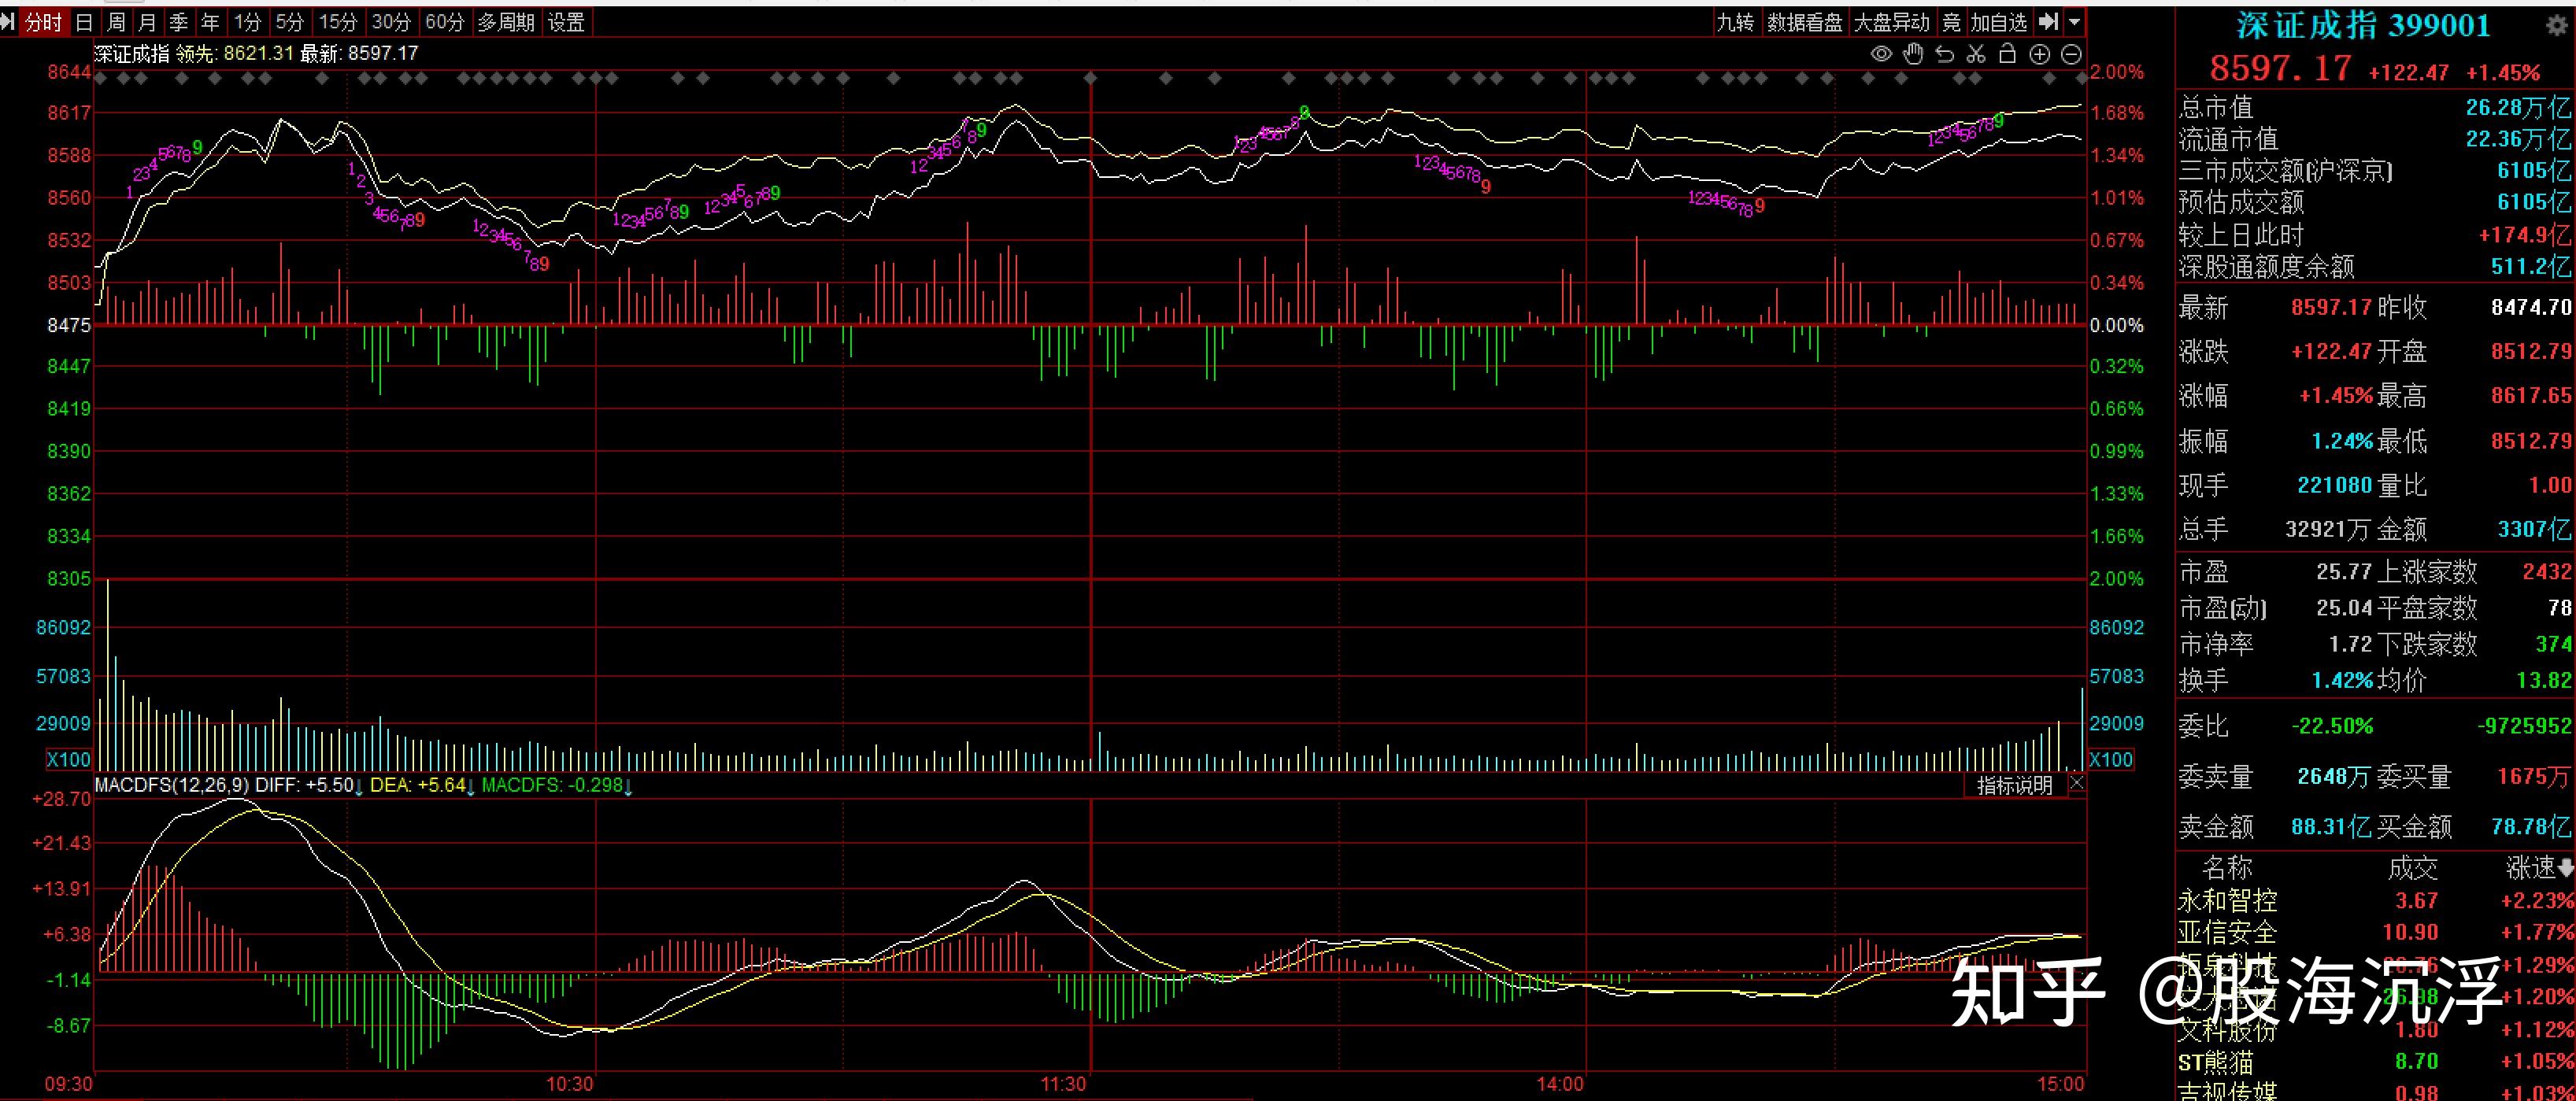Toggle the 九转 nine-turn indicator
Viewport: 2576px width, 1101px height.
pos(1735,22)
